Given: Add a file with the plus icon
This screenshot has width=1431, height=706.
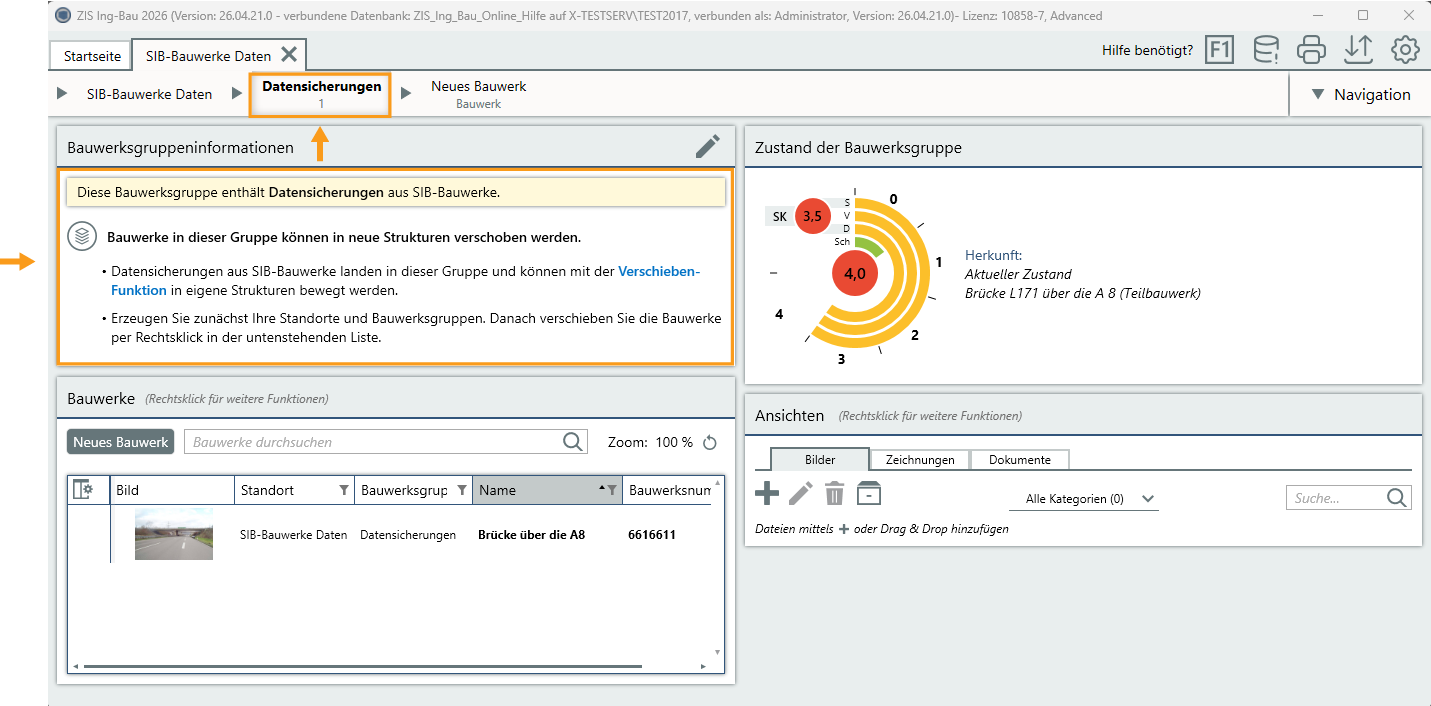Looking at the screenshot, I should [767, 493].
